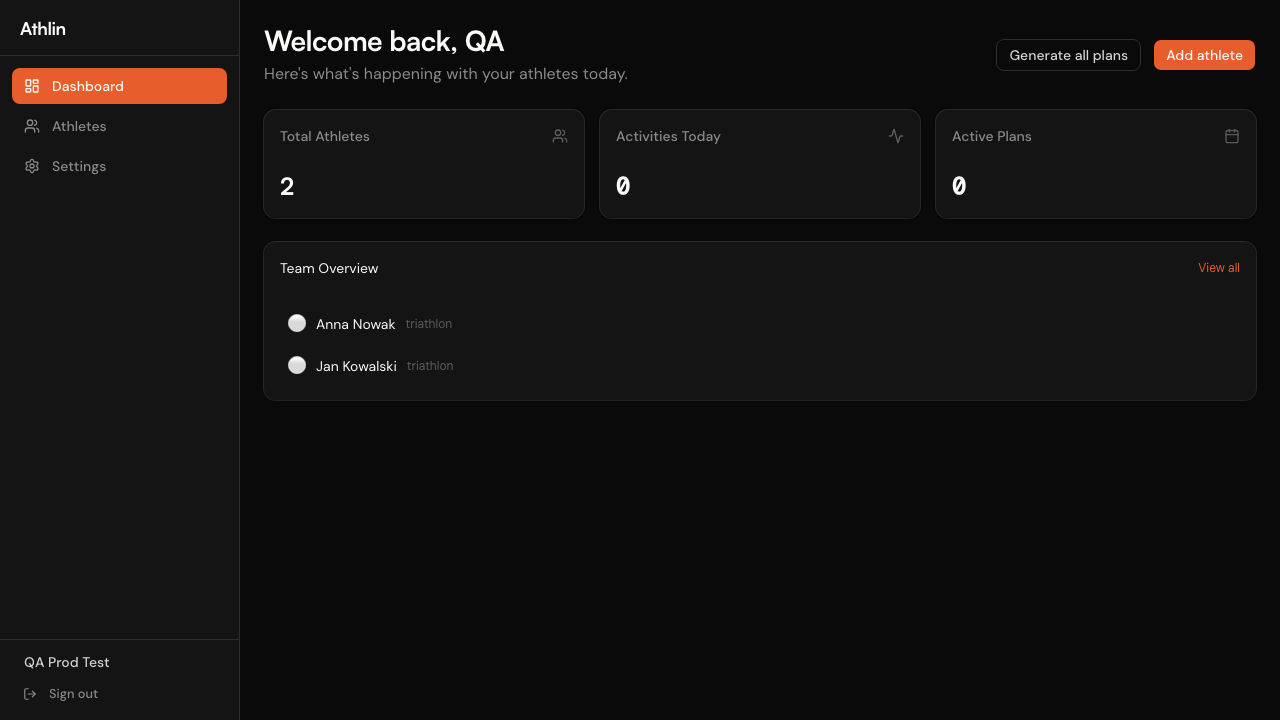
Task: Select the Dashboard menu item
Action: 87,86
